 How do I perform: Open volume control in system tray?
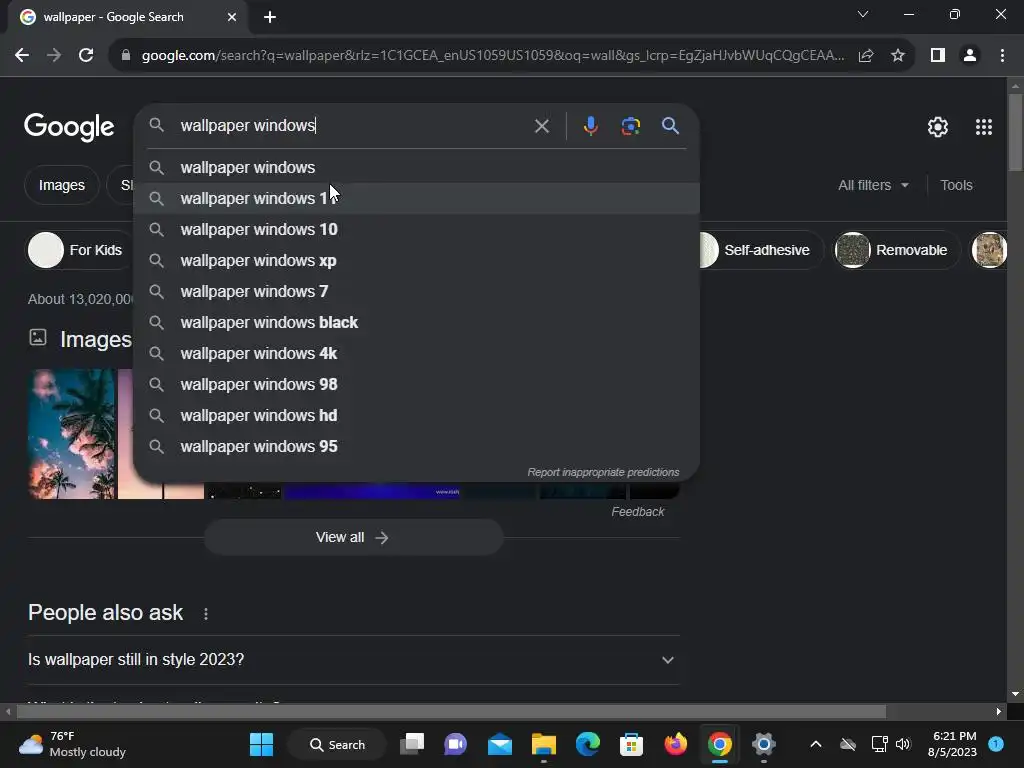click(903, 744)
